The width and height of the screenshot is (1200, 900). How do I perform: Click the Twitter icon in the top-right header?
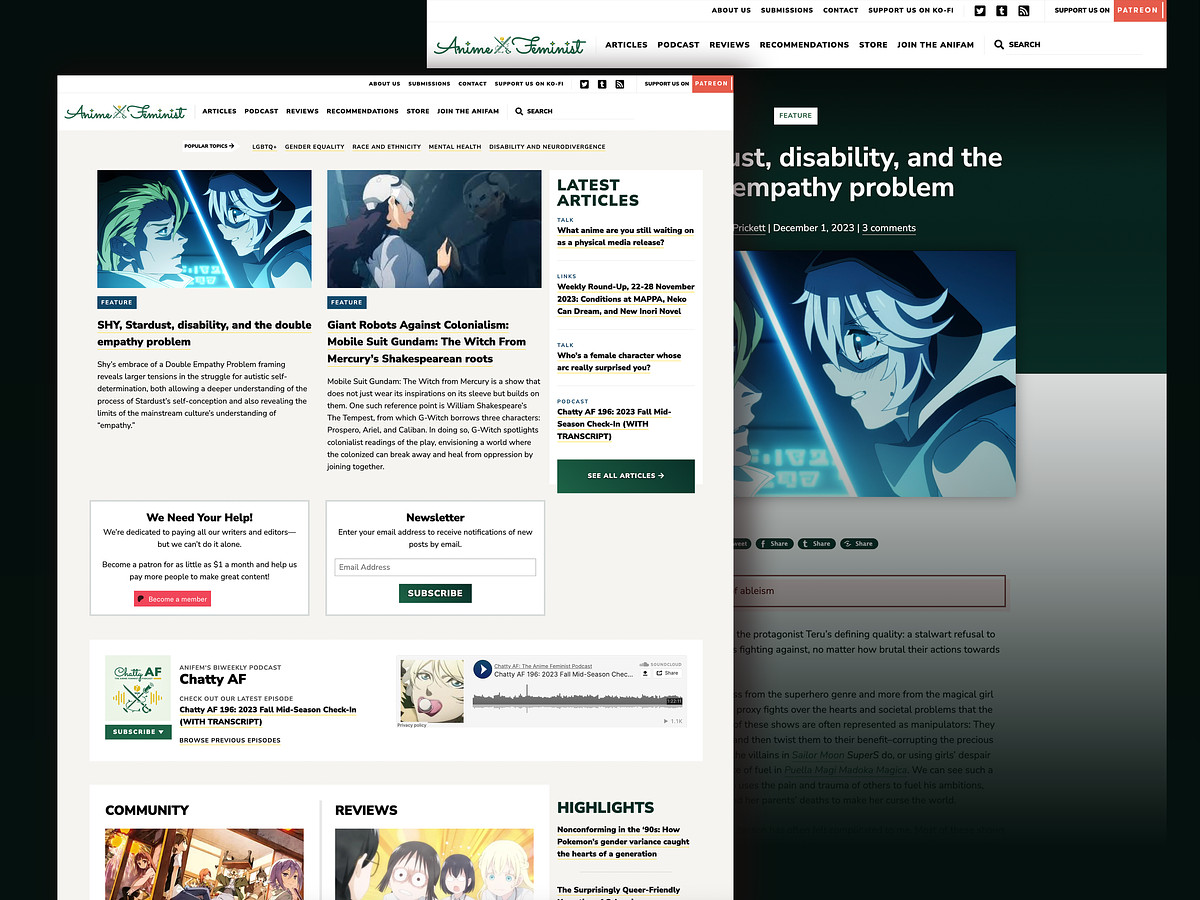tap(979, 10)
